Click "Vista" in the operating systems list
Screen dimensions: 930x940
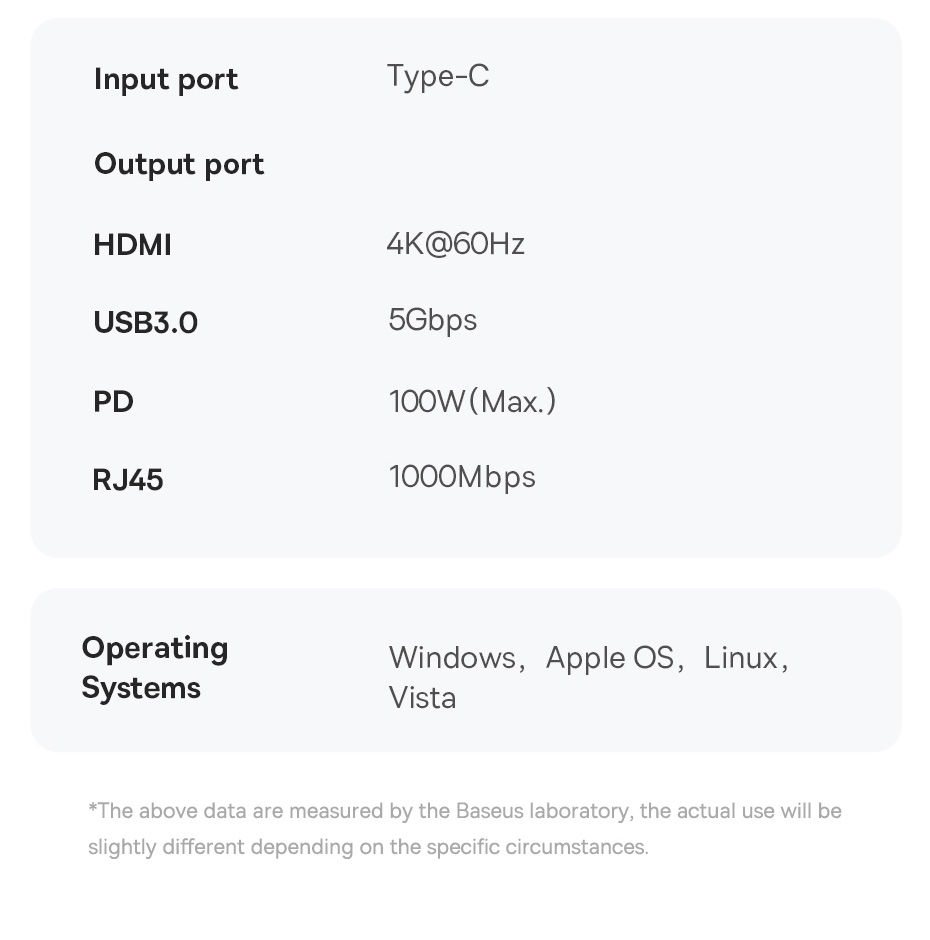point(422,698)
